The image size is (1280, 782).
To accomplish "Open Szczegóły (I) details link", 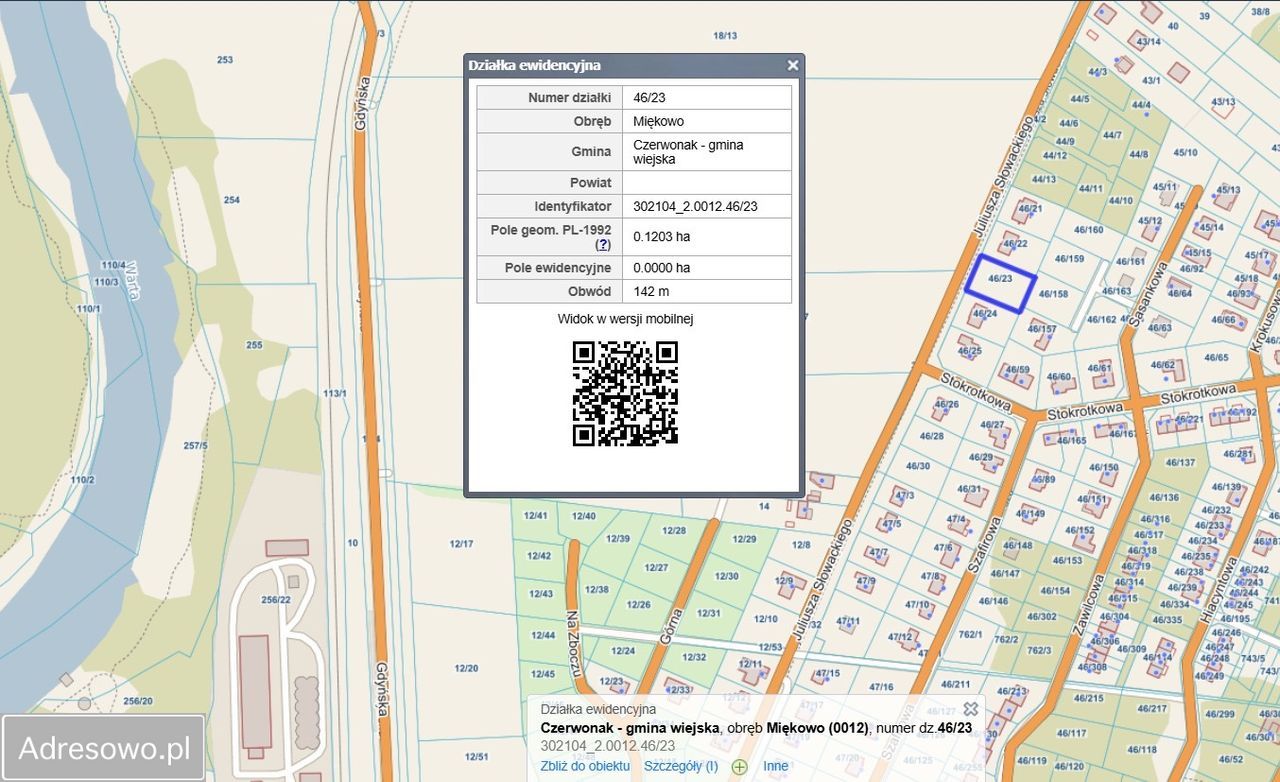I will click(x=680, y=766).
